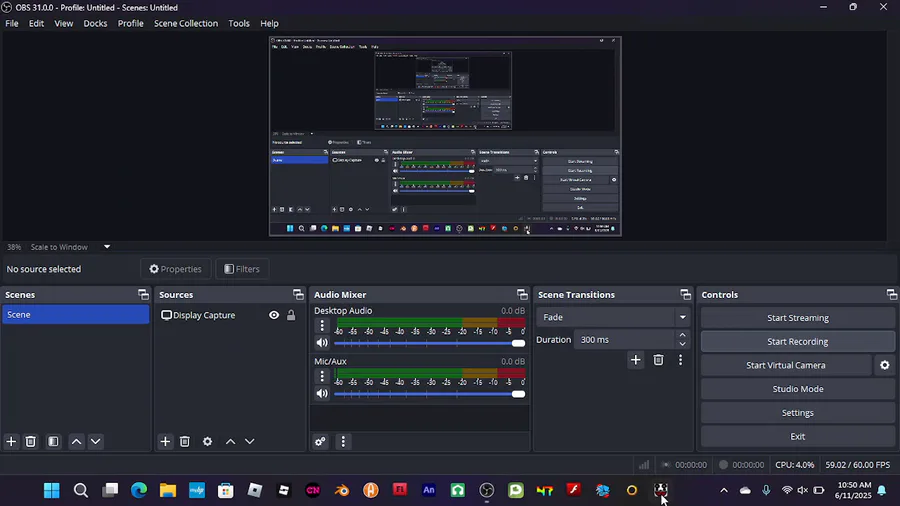Open Desktop Audio options three dots
Image resolution: width=900 pixels, height=506 pixels.
click(322, 326)
